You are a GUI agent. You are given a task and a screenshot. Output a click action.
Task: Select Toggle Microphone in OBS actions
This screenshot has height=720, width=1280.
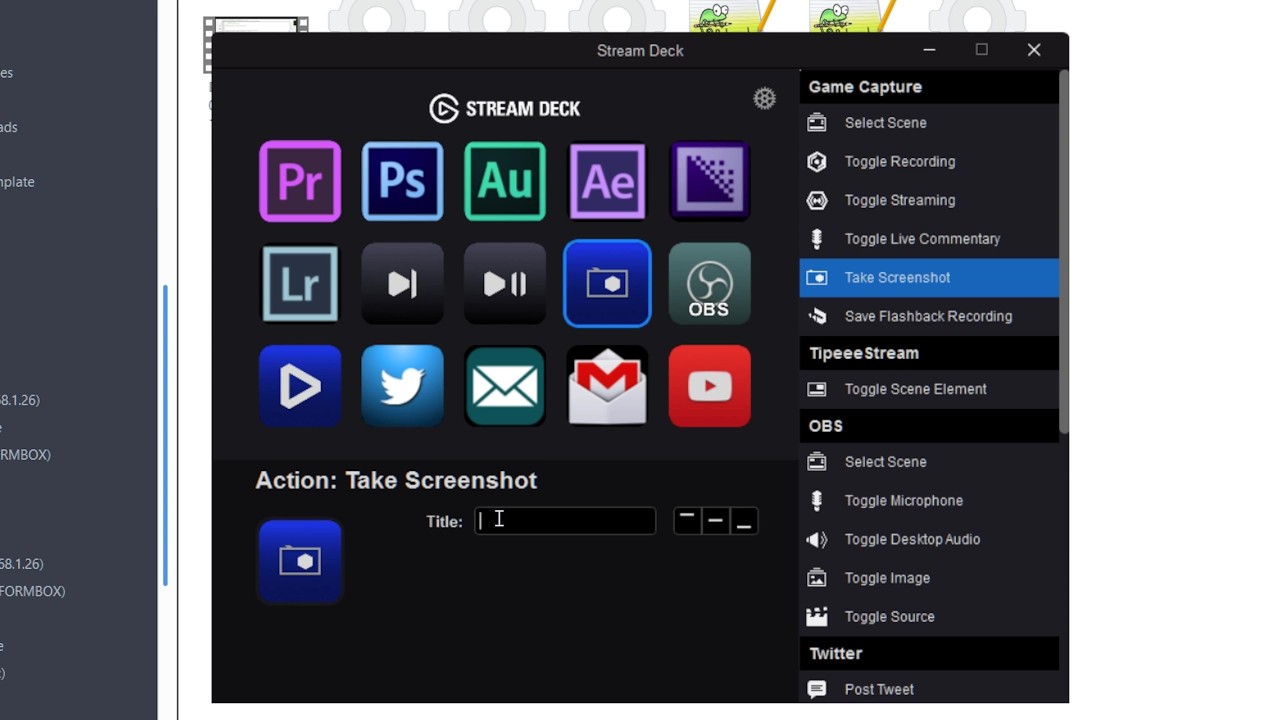coord(903,500)
